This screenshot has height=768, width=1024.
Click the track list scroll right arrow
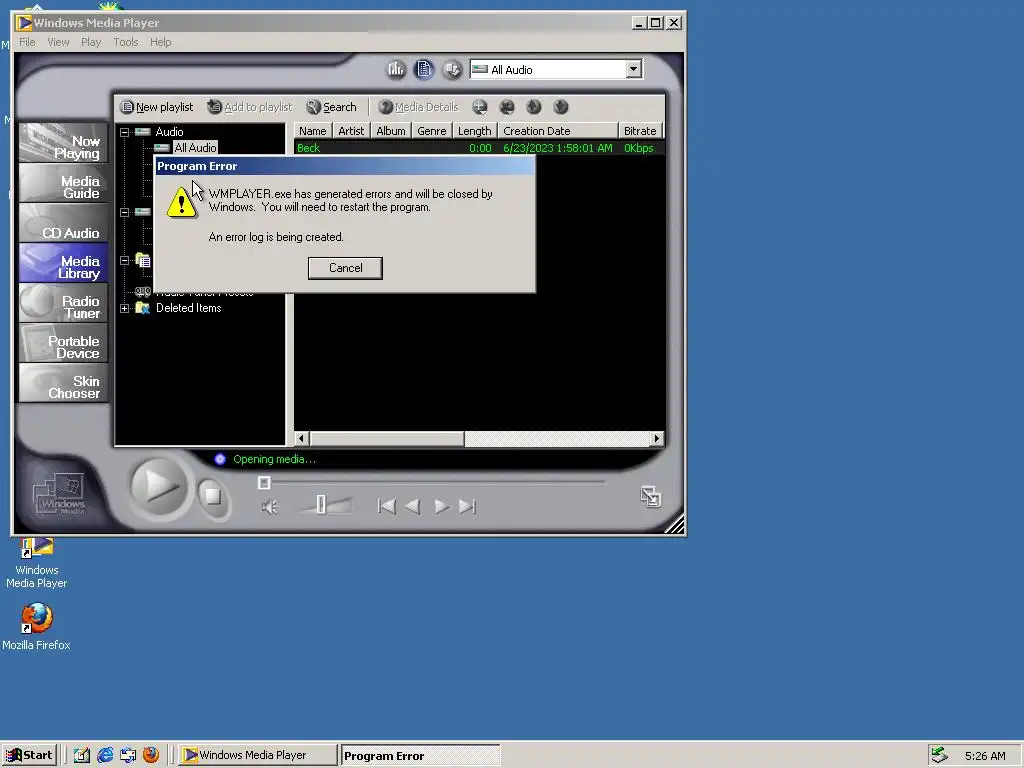[656, 439]
